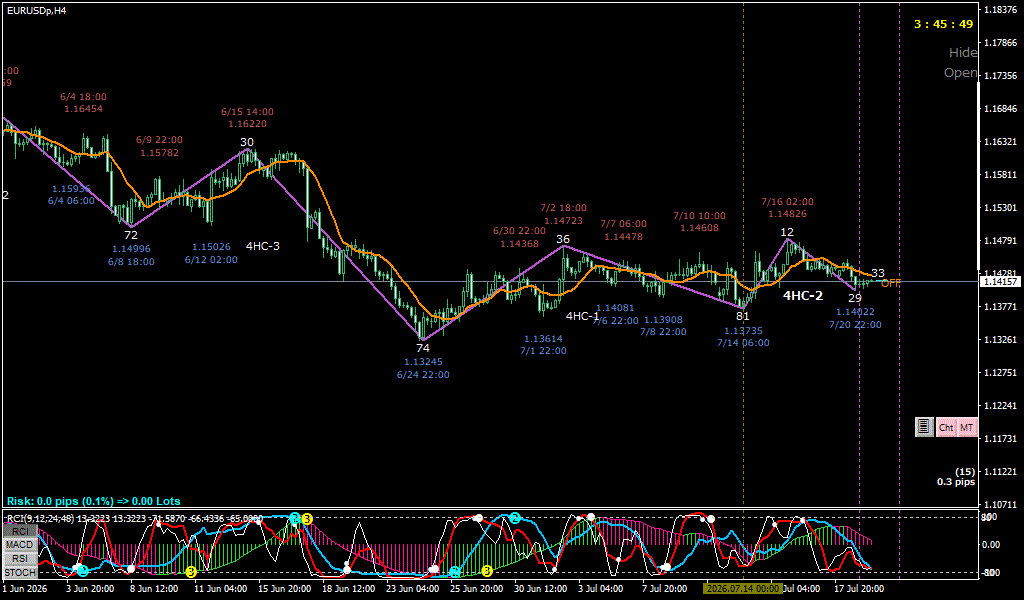Select the 1.13245 low price label

(x=423, y=362)
